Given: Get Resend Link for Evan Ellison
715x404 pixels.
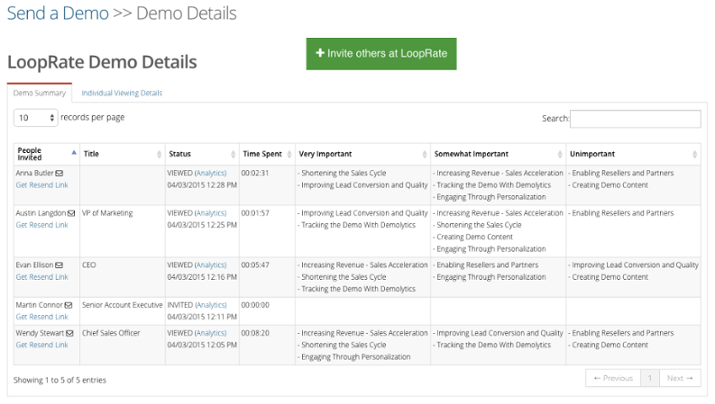Looking at the screenshot, I should (x=42, y=277).
